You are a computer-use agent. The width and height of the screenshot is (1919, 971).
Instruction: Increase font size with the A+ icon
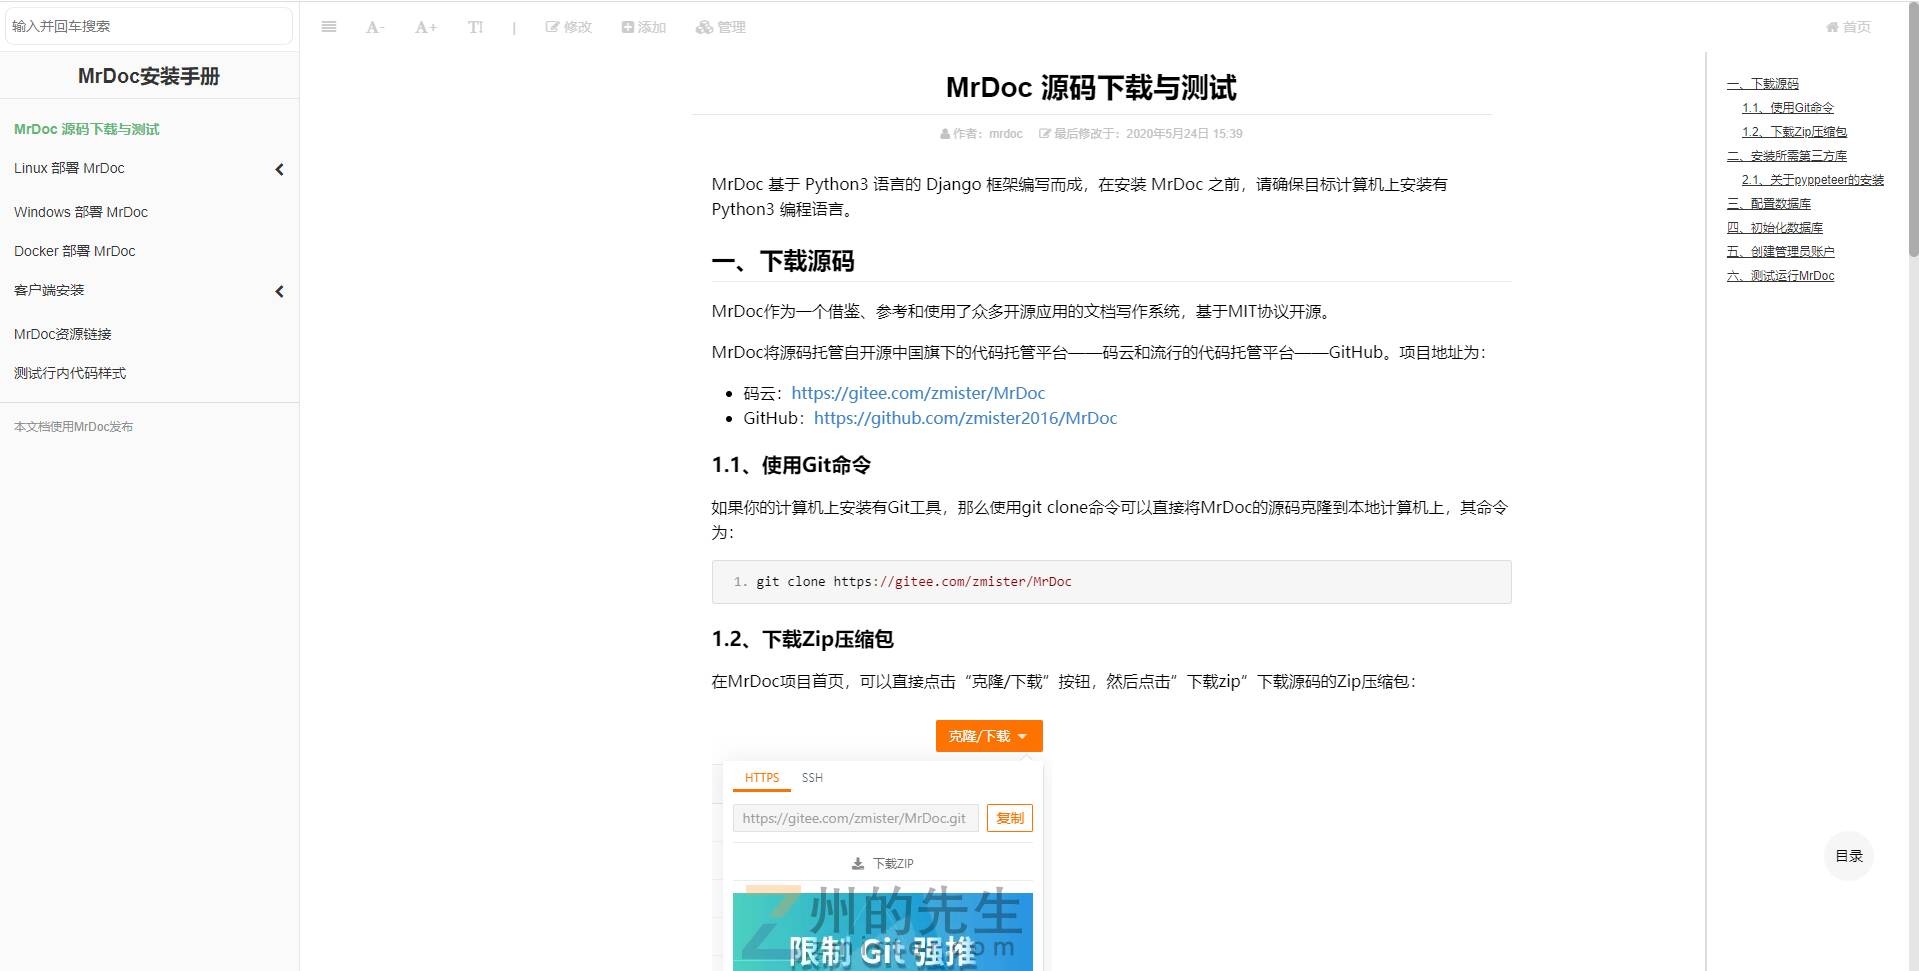(426, 27)
